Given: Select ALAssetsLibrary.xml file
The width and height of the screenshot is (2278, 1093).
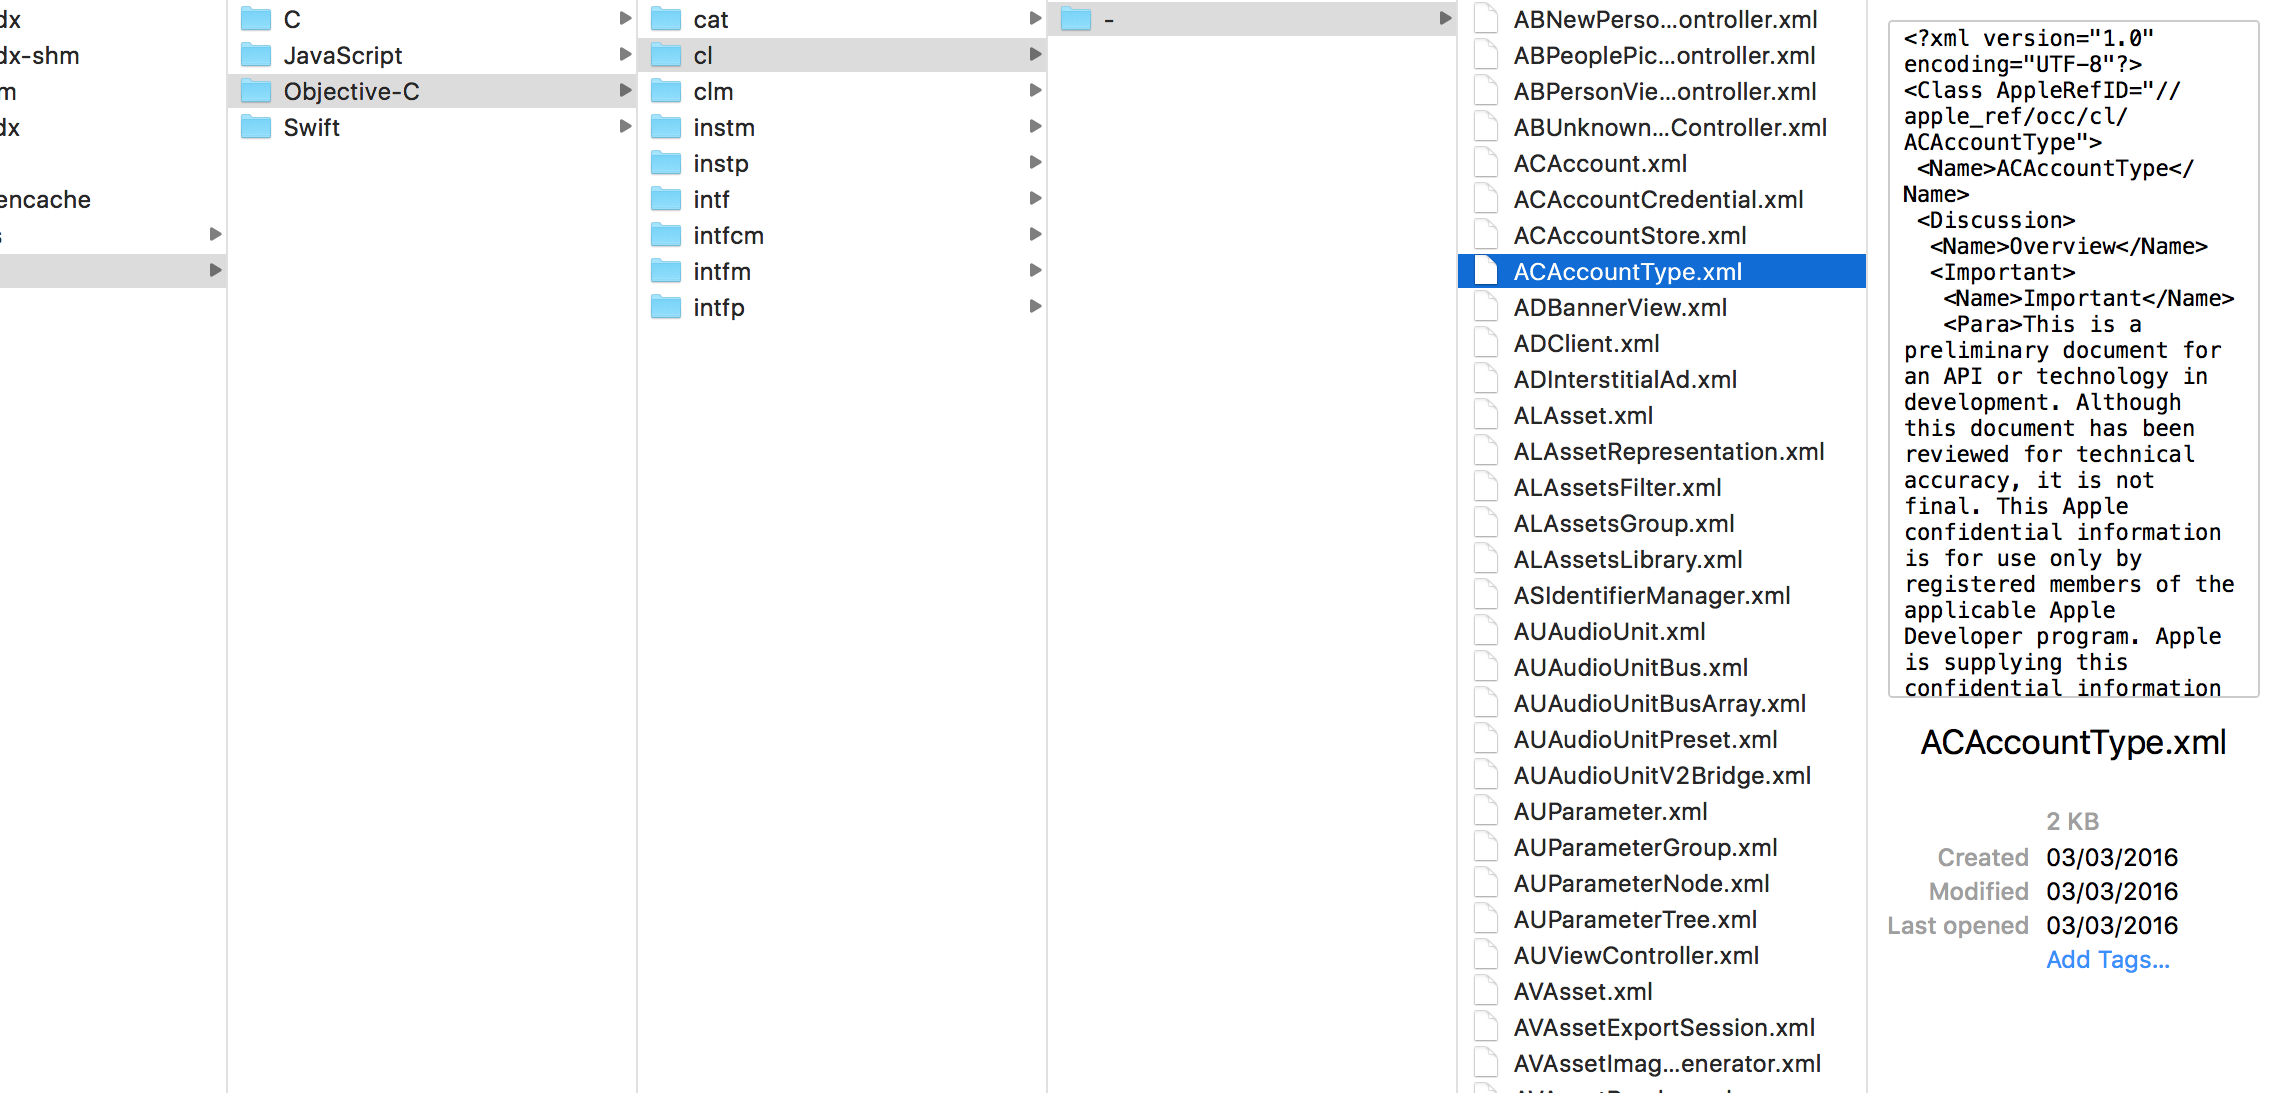Looking at the screenshot, I should point(1627,559).
